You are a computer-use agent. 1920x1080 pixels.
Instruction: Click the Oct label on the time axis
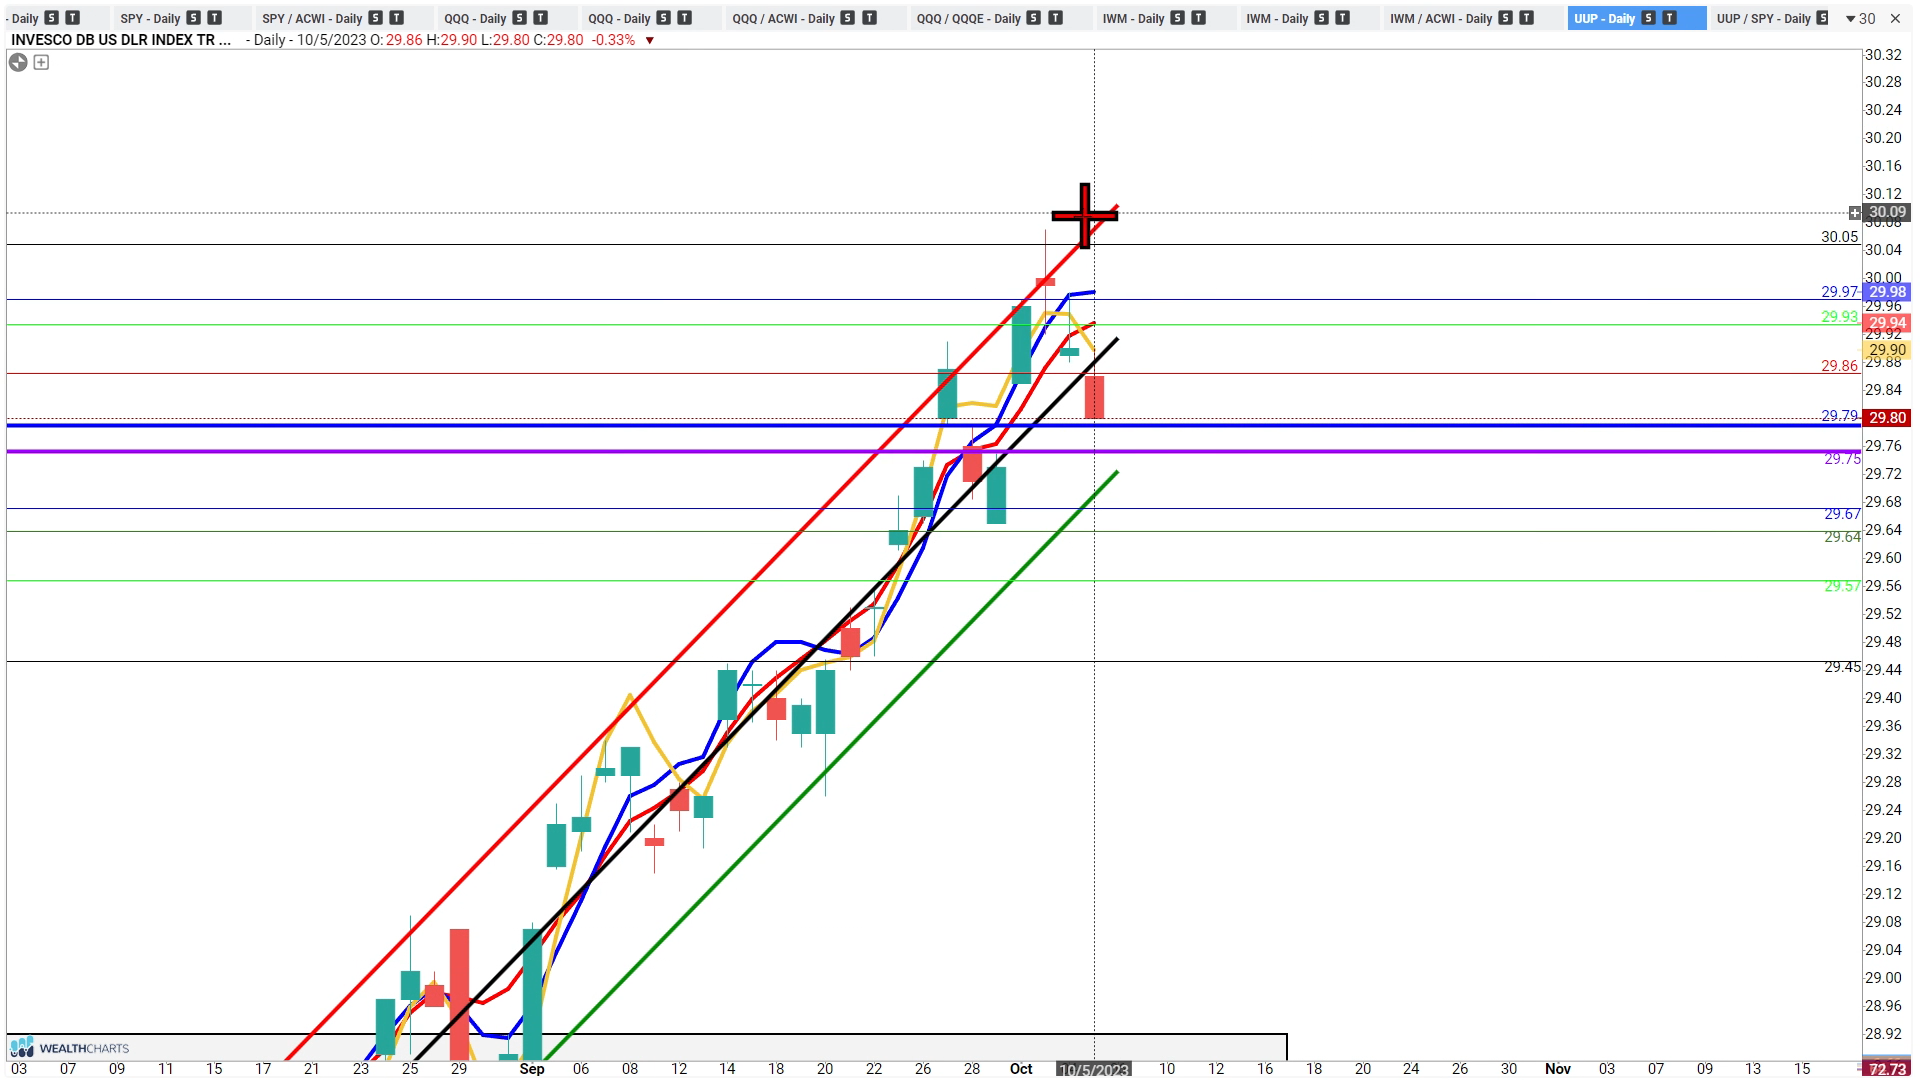tap(1021, 1069)
